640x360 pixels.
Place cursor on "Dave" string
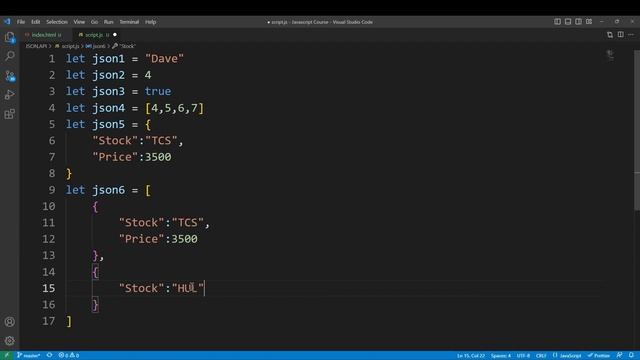(x=164, y=59)
